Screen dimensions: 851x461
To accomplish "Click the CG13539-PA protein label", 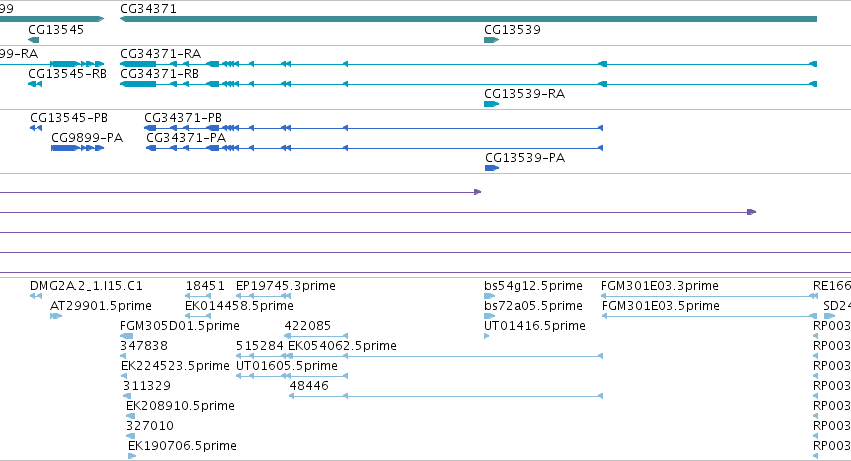I will tap(525, 158).
